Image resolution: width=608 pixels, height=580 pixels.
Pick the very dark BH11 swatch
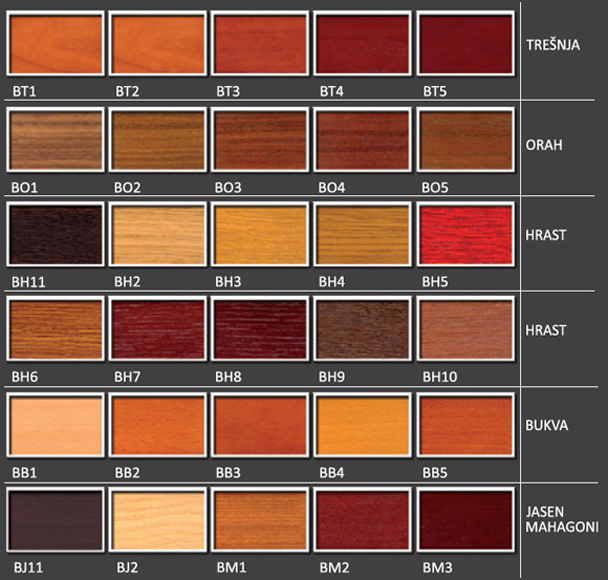(56, 237)
